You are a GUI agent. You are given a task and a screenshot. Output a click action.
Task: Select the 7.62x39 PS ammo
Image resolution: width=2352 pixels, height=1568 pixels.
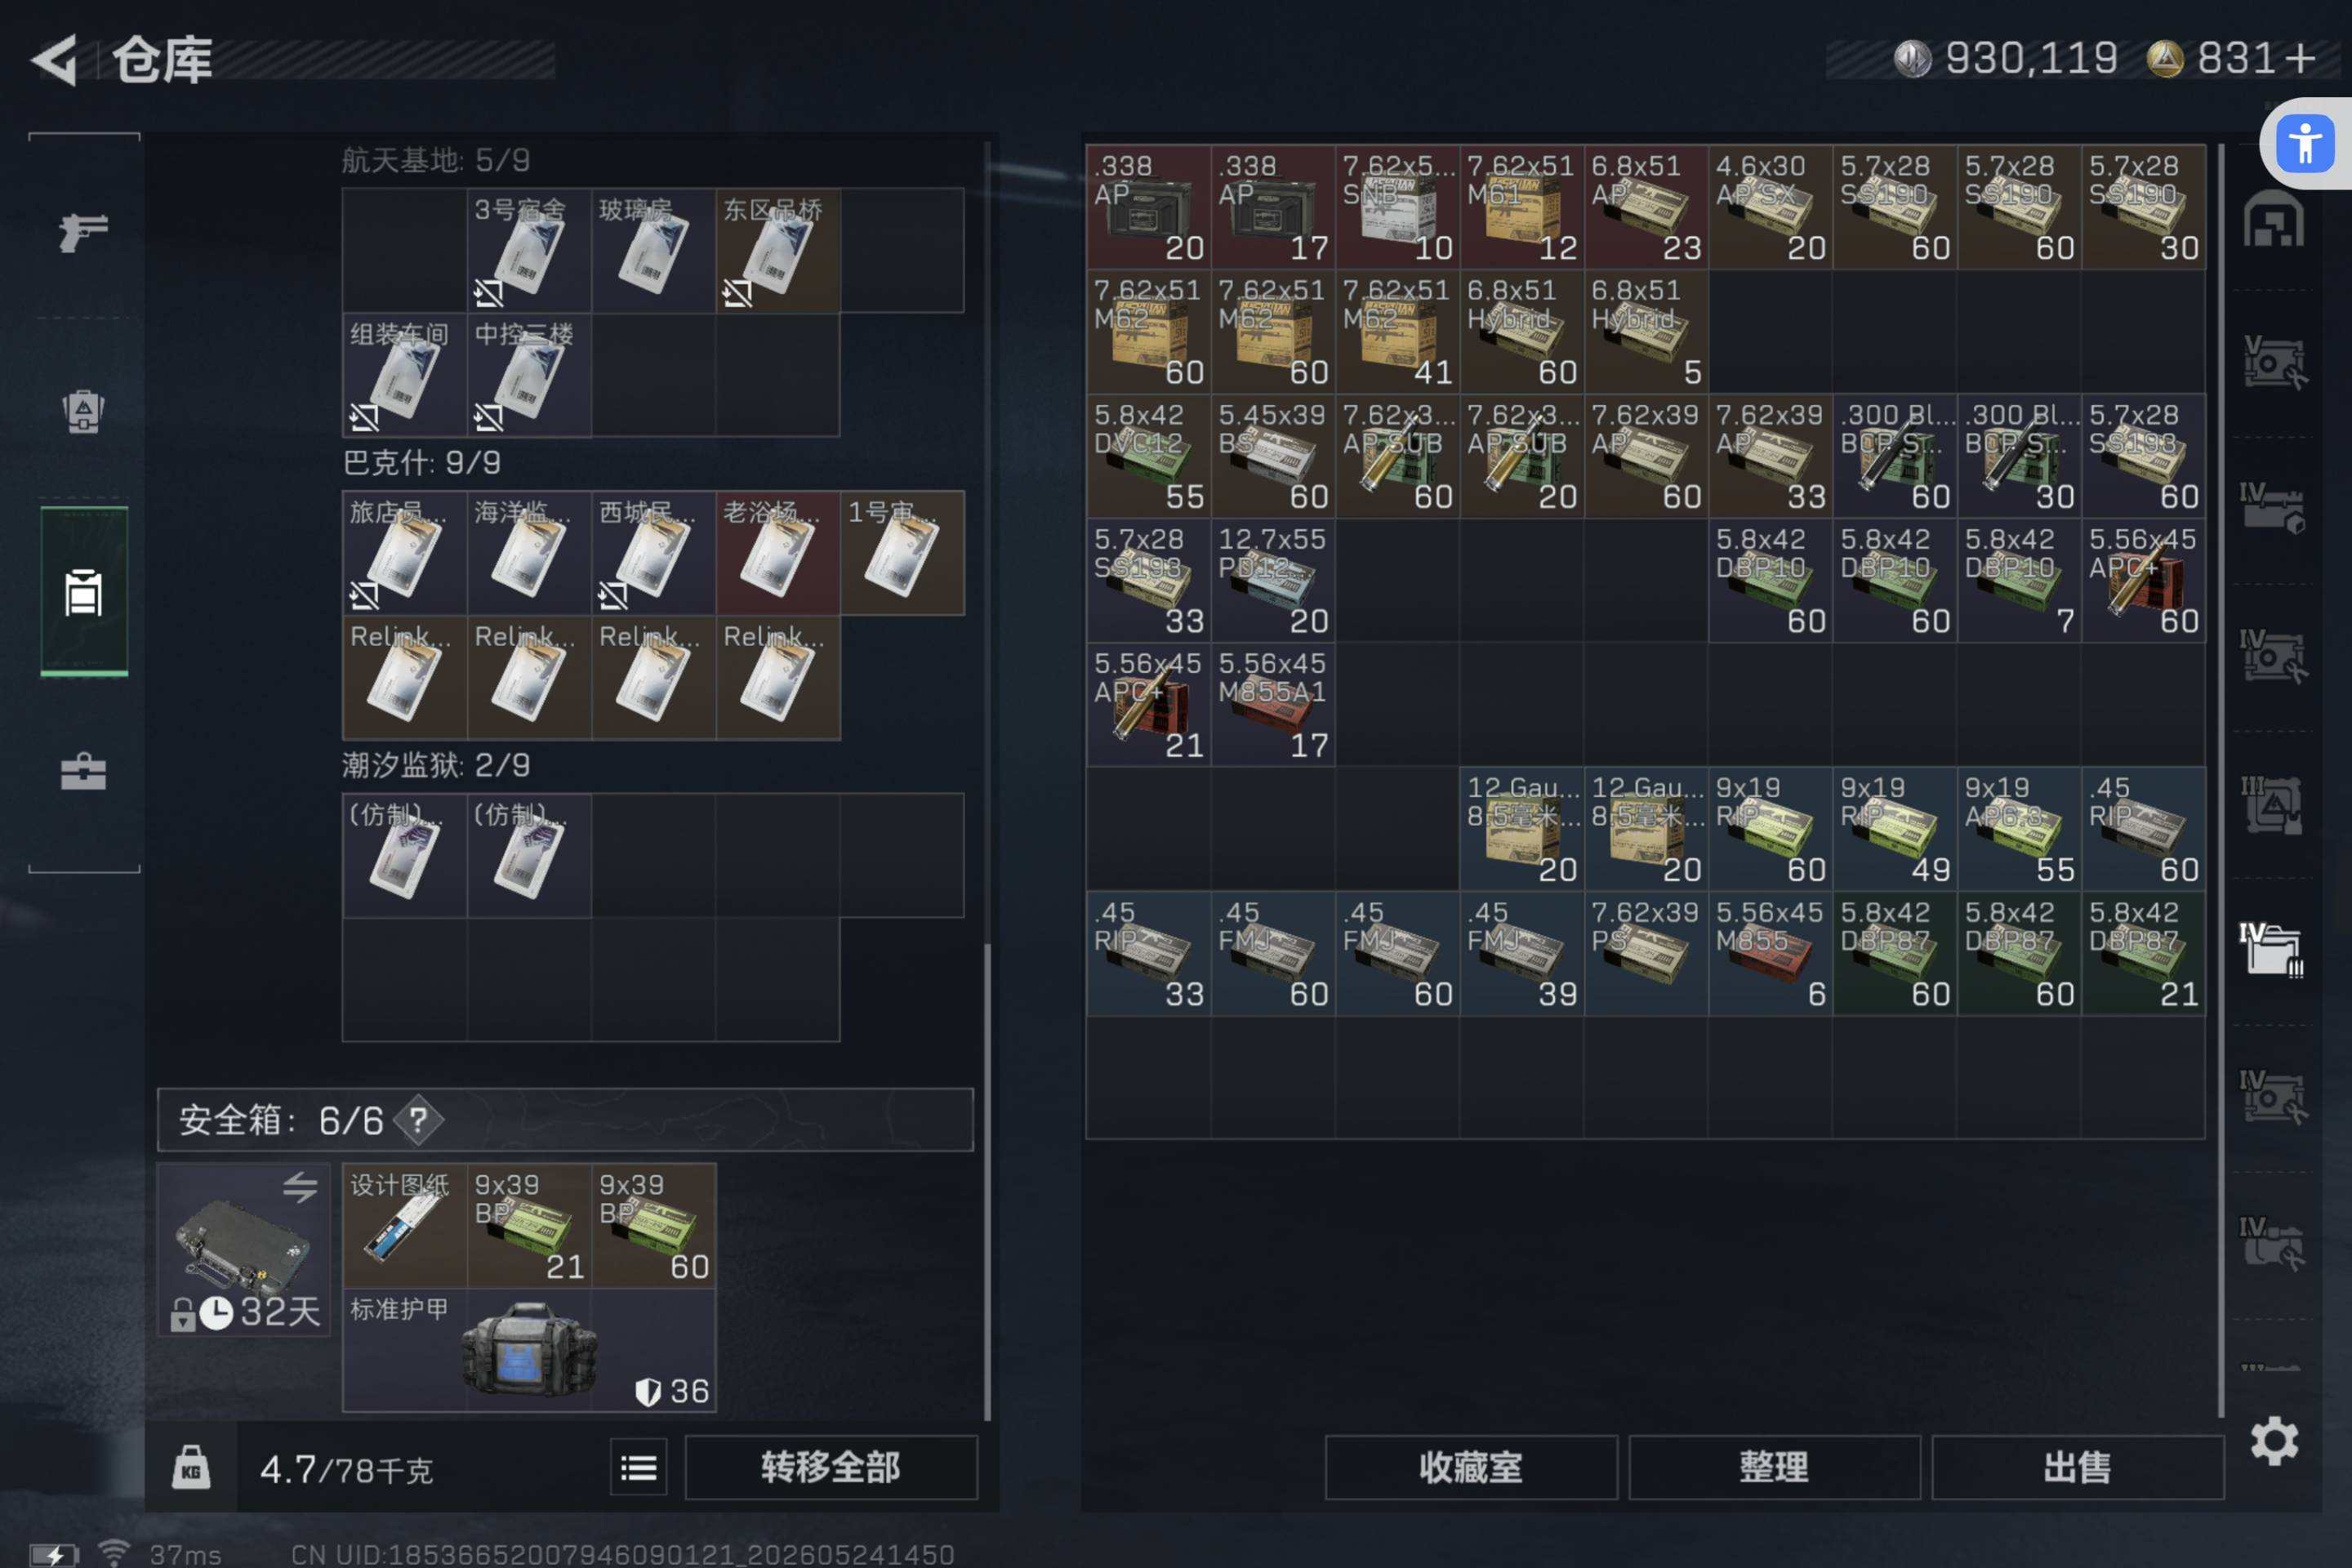coord(1646,954)
